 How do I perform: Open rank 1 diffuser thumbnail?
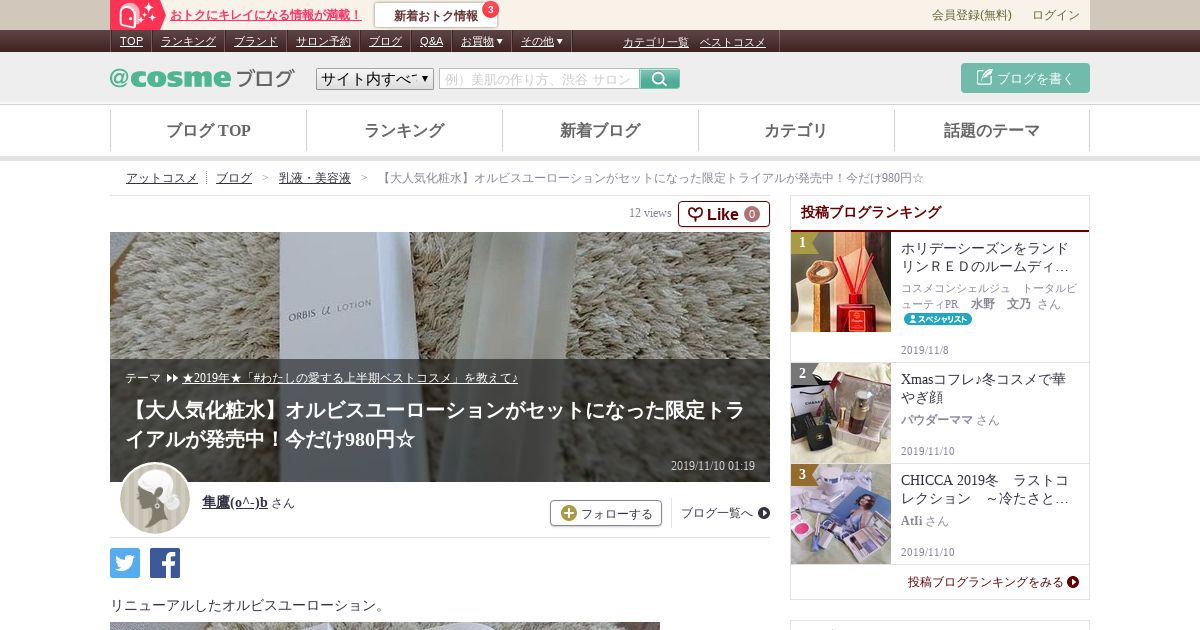click(841, 282)
